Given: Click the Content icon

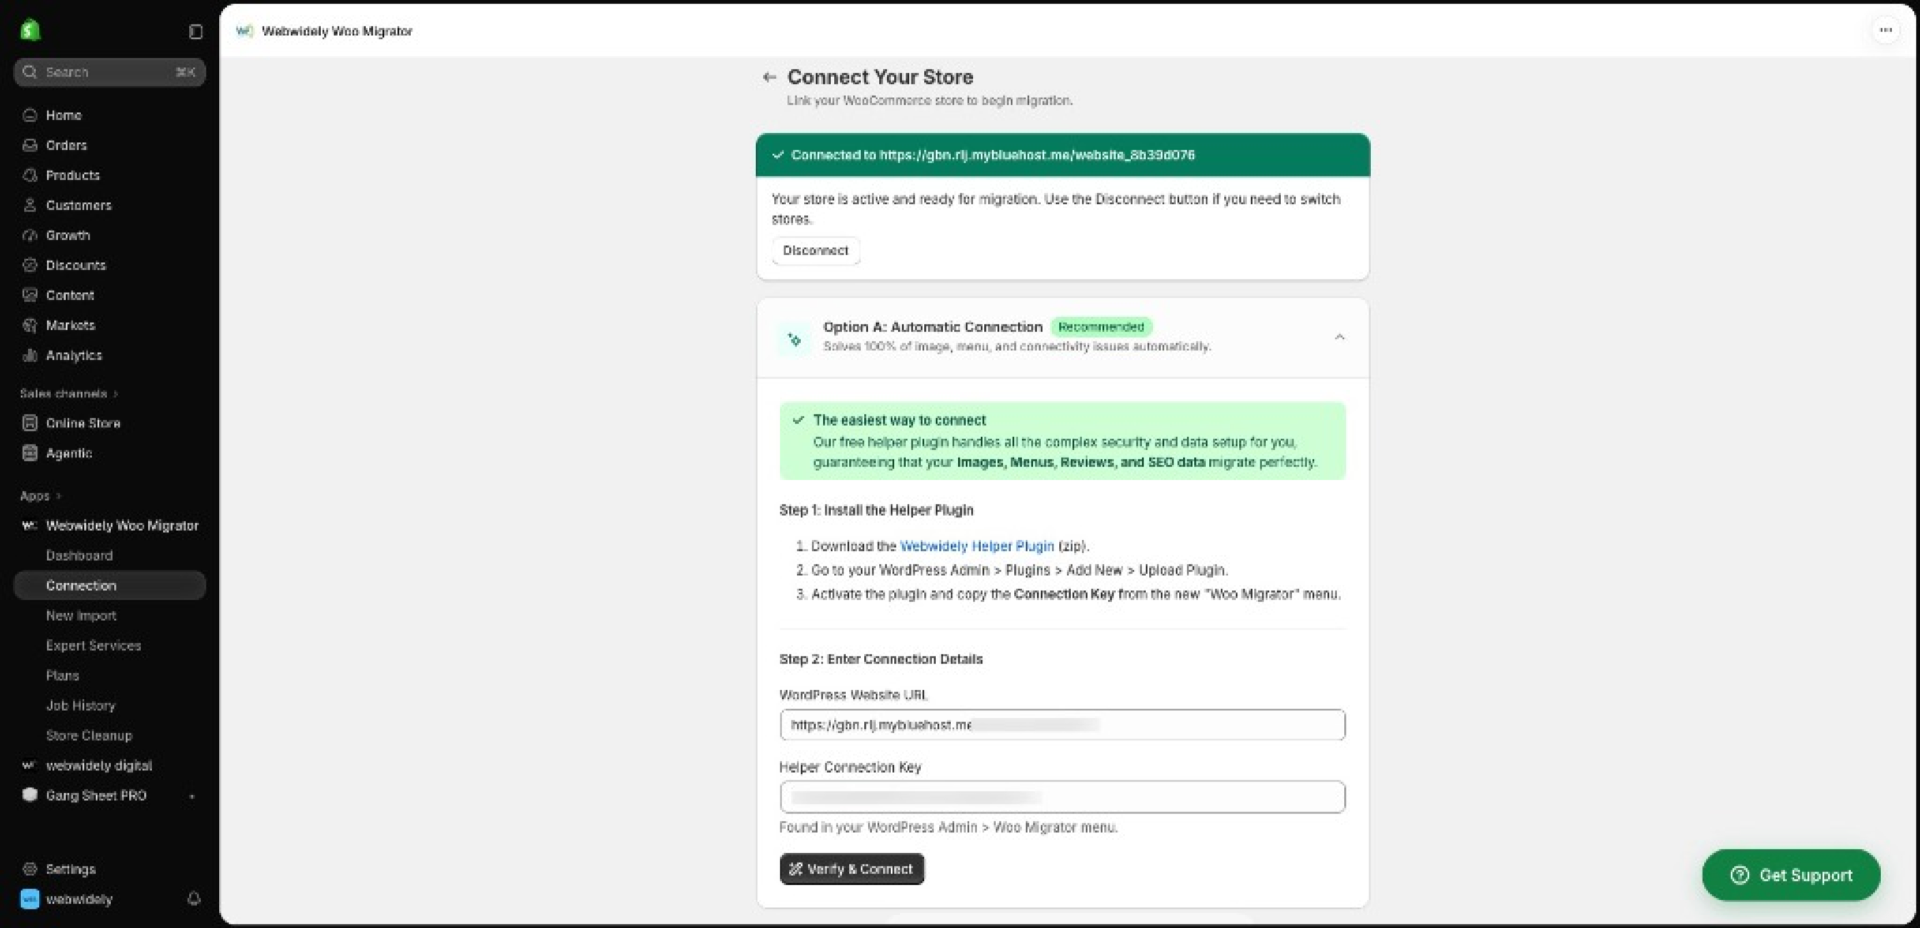Looking at the screenshot, I should [x=30, y=295].
